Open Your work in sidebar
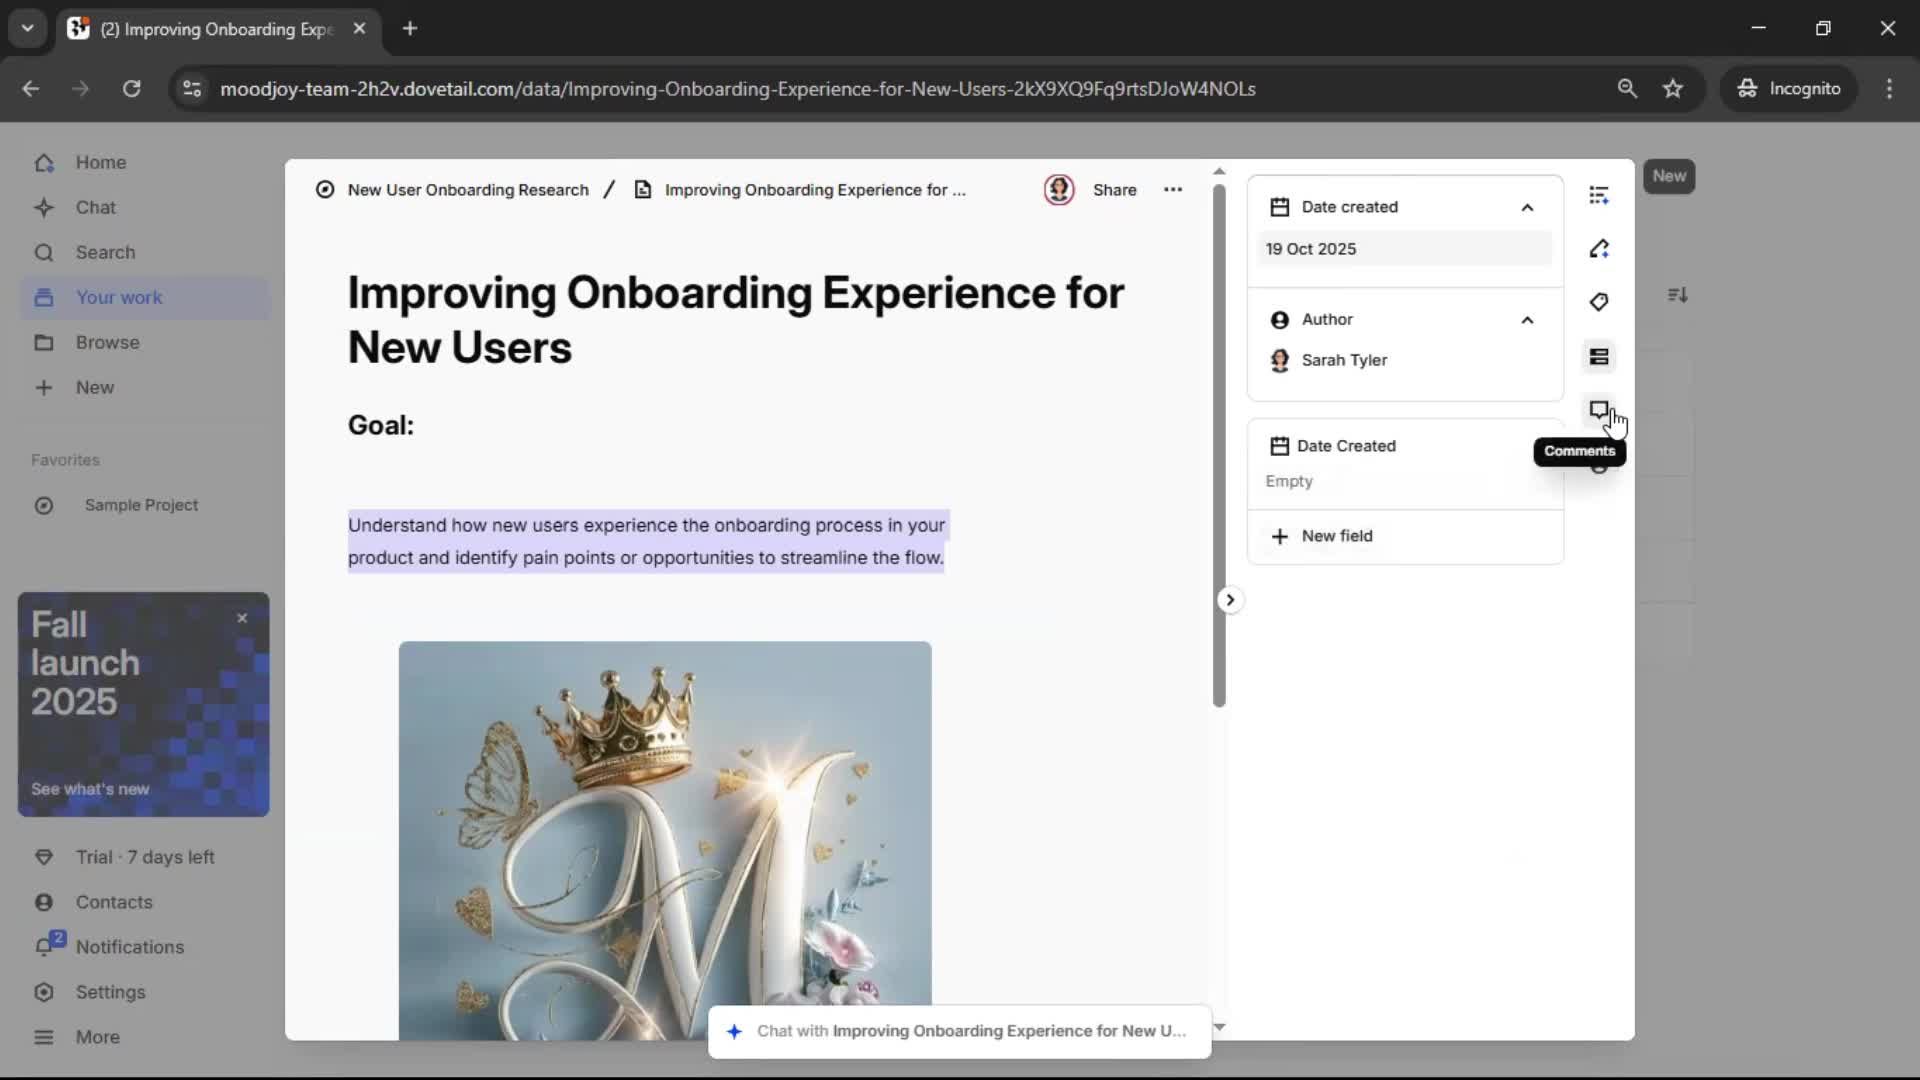This screenshot has width=1920, height=1080. pos(119,297)
